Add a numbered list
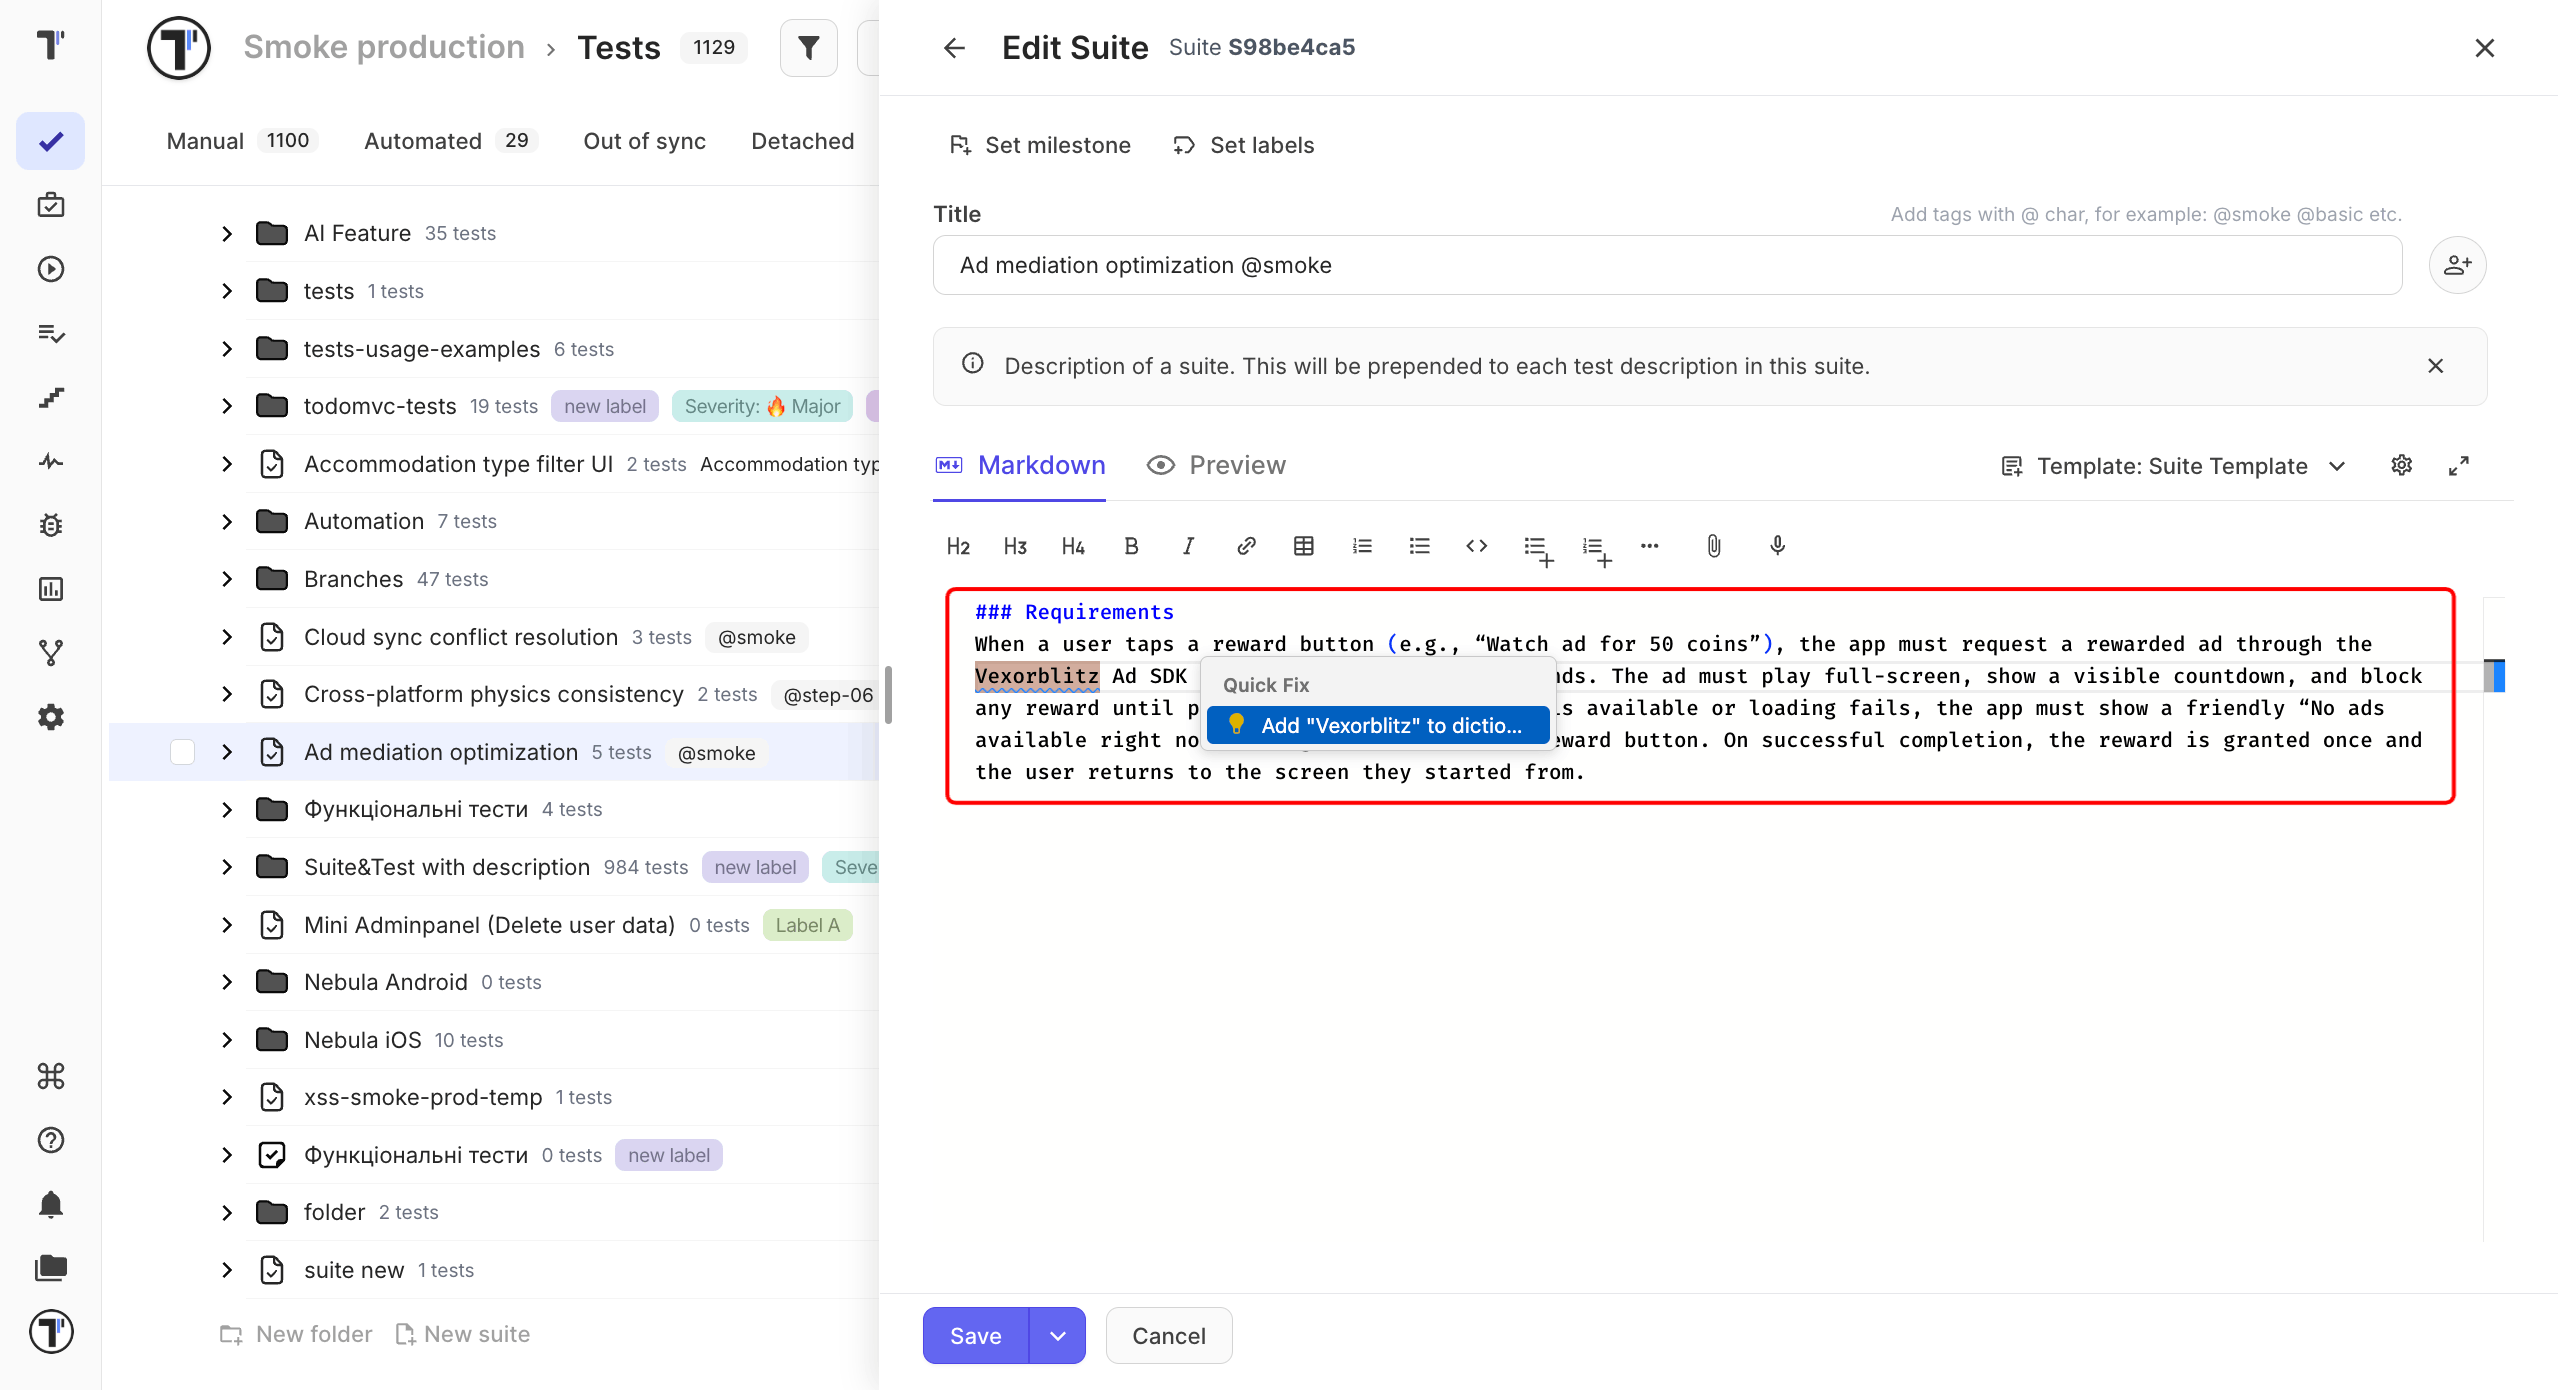 tap(1362, 546)
